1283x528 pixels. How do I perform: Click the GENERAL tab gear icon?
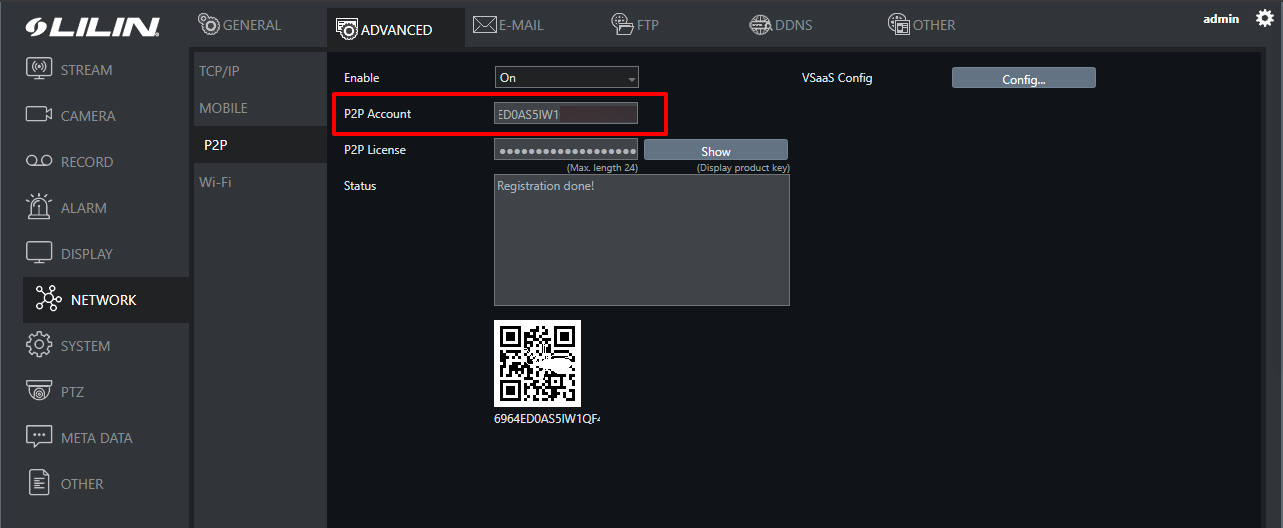pos(208,24)
